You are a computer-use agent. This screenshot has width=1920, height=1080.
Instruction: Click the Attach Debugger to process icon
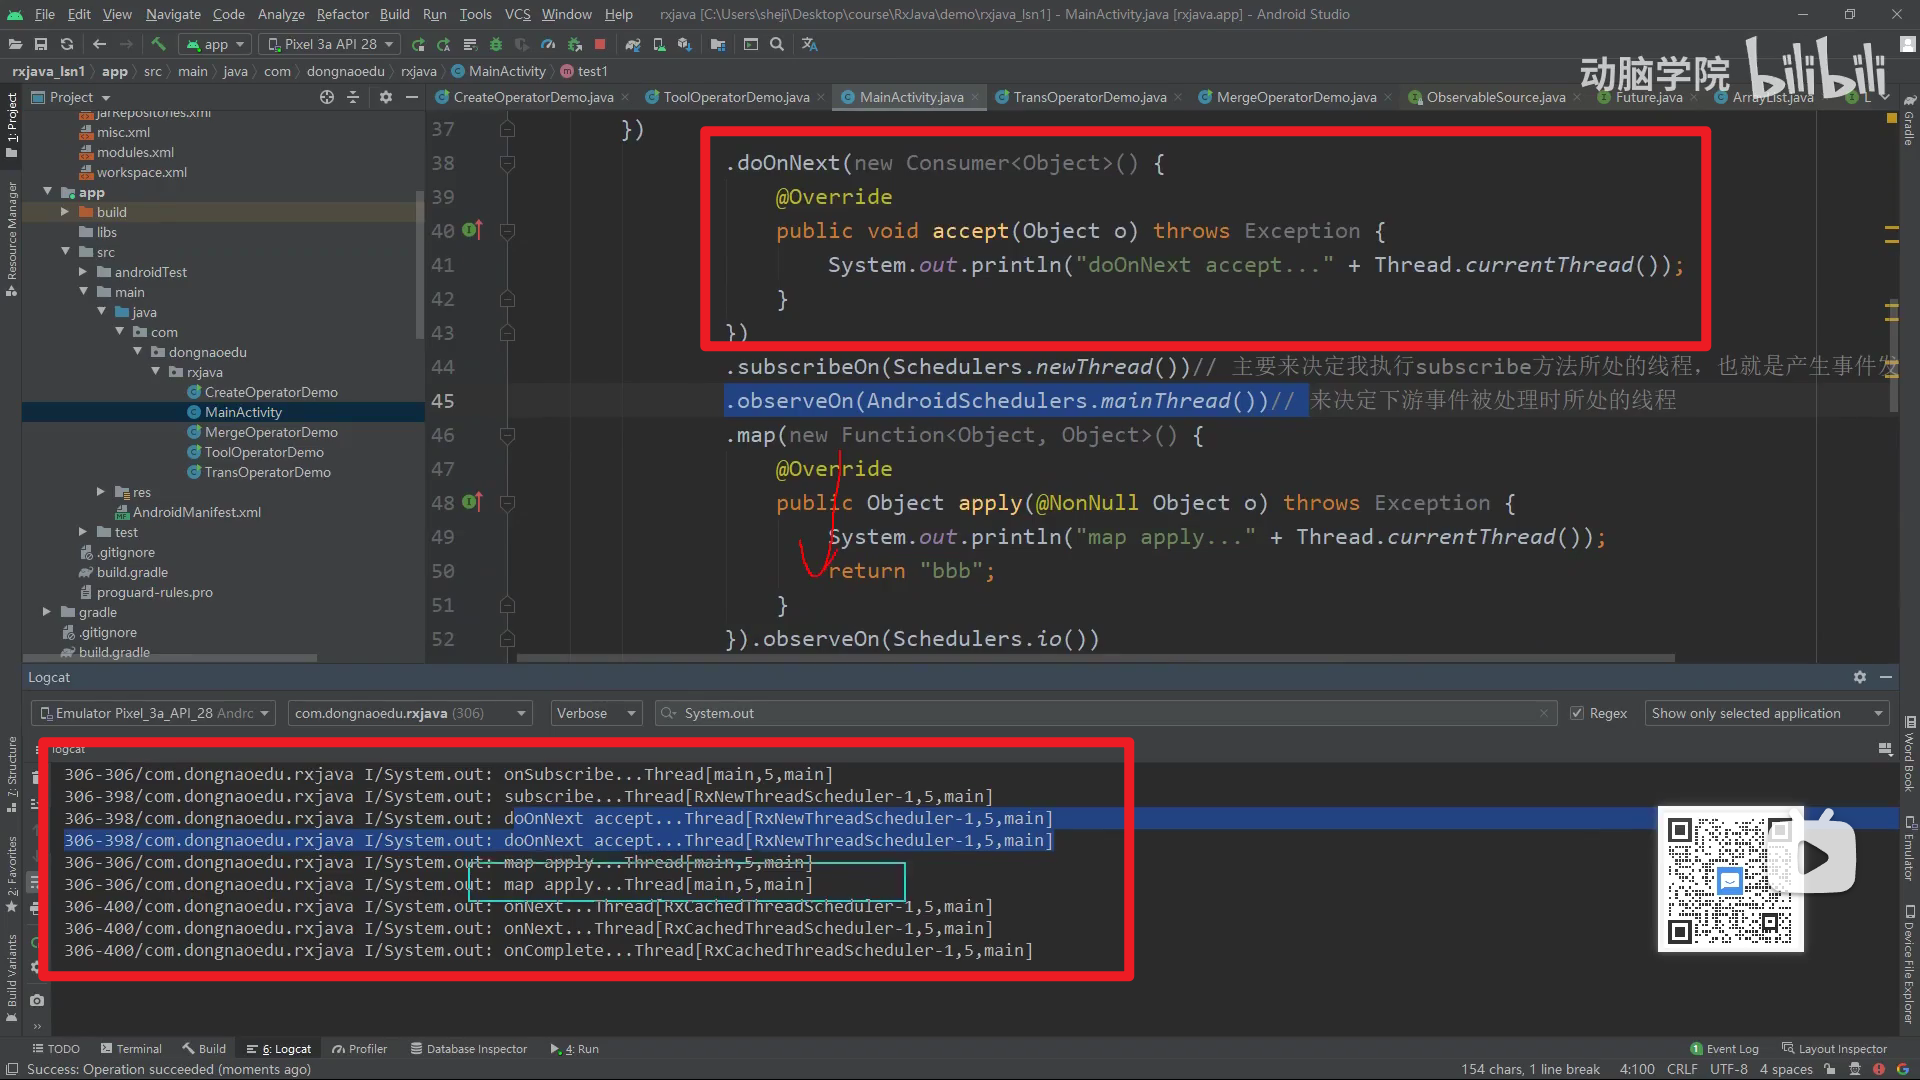574,44
